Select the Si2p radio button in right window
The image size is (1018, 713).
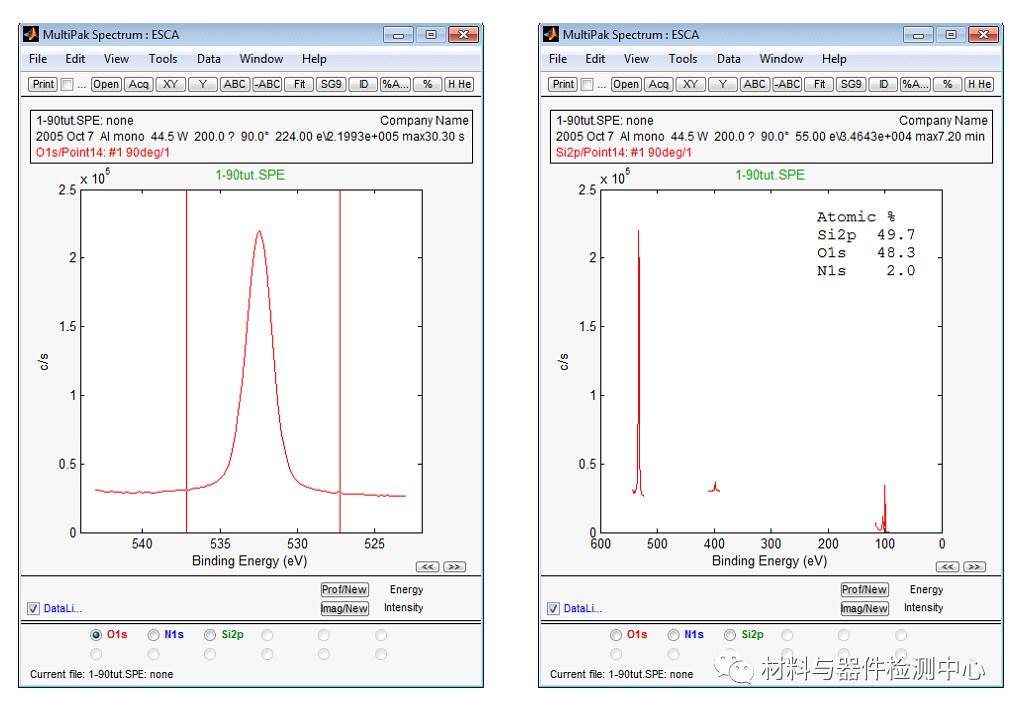coord(730,635)
